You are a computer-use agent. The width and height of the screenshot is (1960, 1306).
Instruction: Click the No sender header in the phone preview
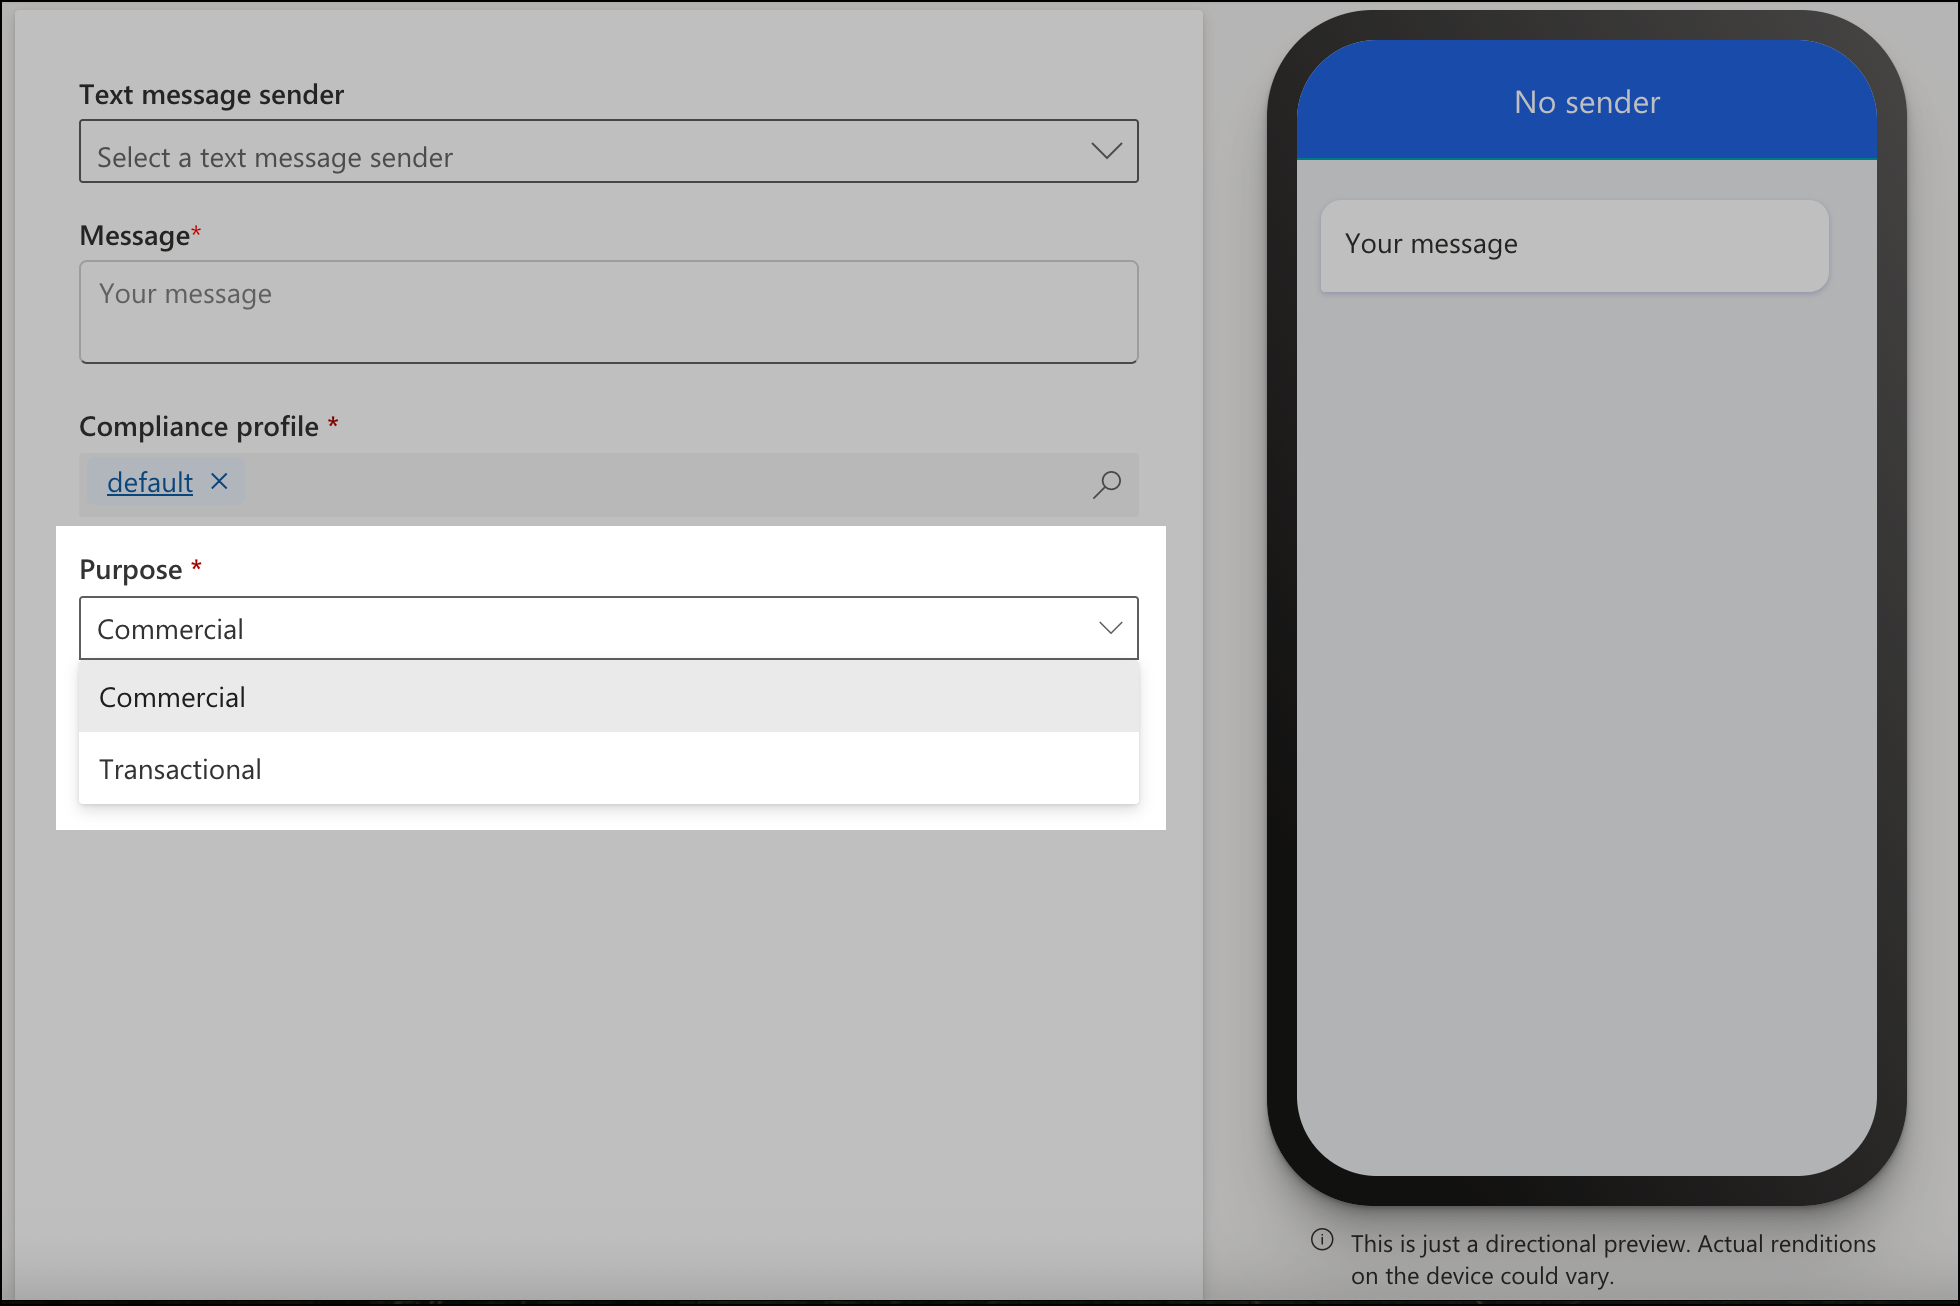click(1586, 101)
